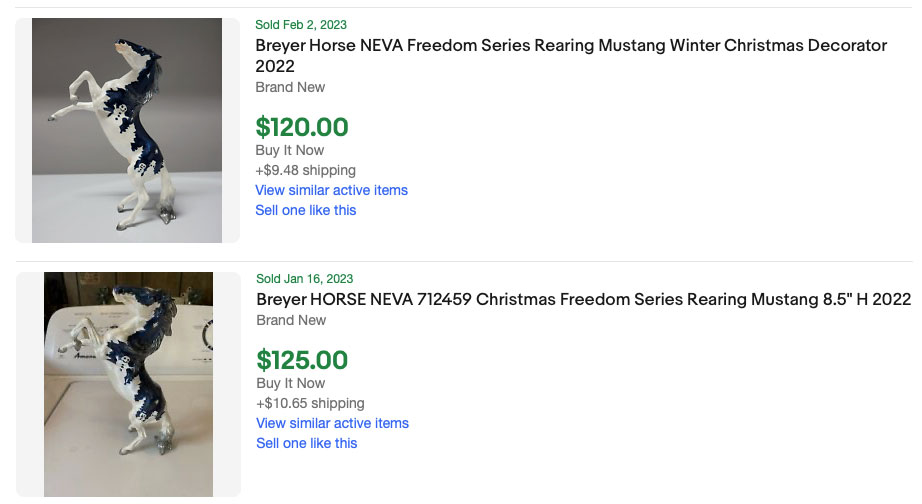This screenshot has width=922, height=504.
Task: Click 'View similar active items' under $120.00 listing
Action: click(331, 190)
